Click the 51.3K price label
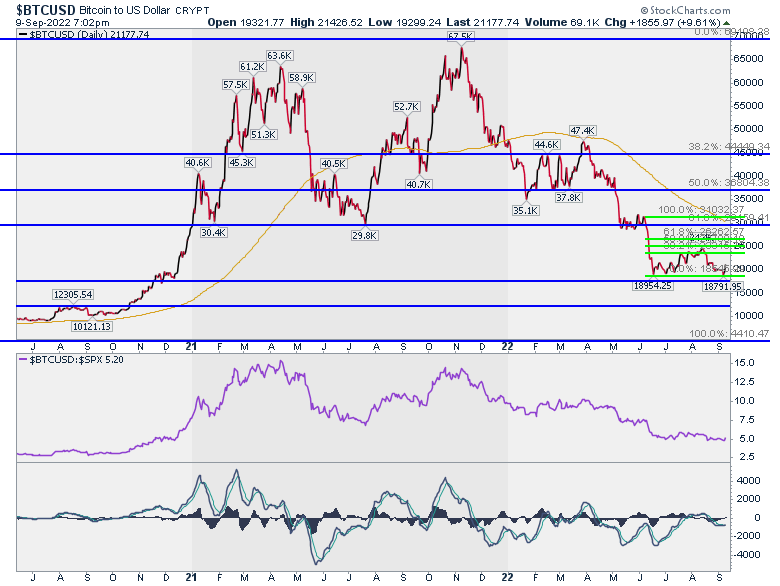The image size is (780, 586). pyautogui.click(x=264, y=134)
